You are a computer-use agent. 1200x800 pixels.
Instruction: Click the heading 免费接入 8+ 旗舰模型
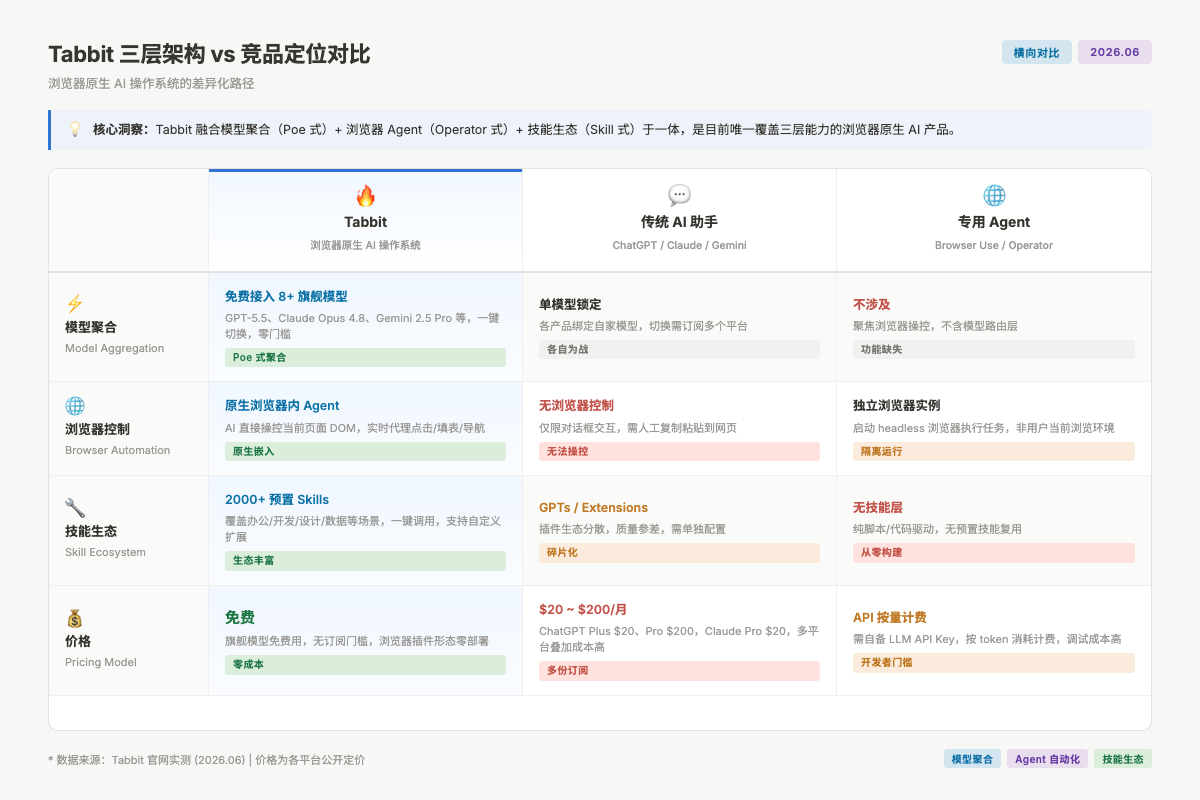pyautogui.click(x=286, y=296)
